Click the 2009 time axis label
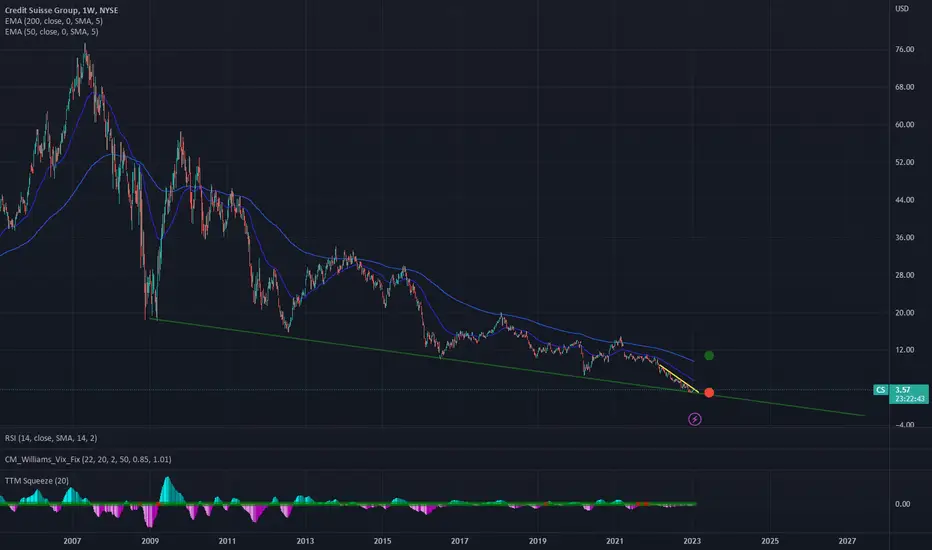The height and width of the screenshot is (550, 932). click(150, 541)
